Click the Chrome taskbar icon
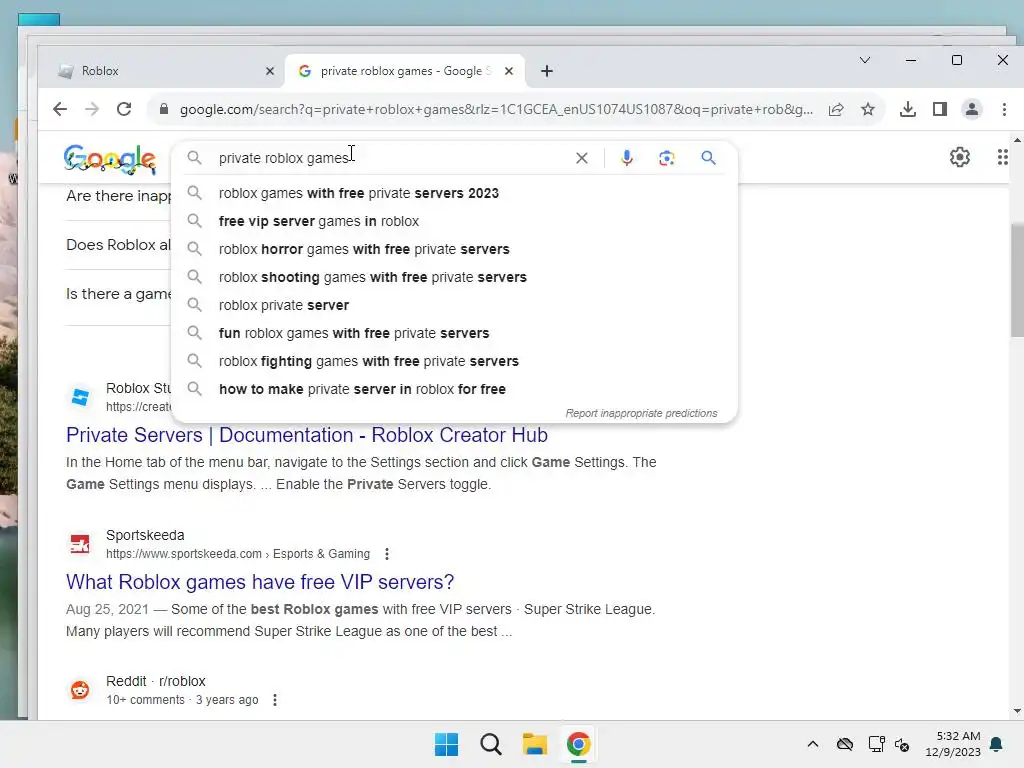The image size is (1024, 768). pos(579,744)
